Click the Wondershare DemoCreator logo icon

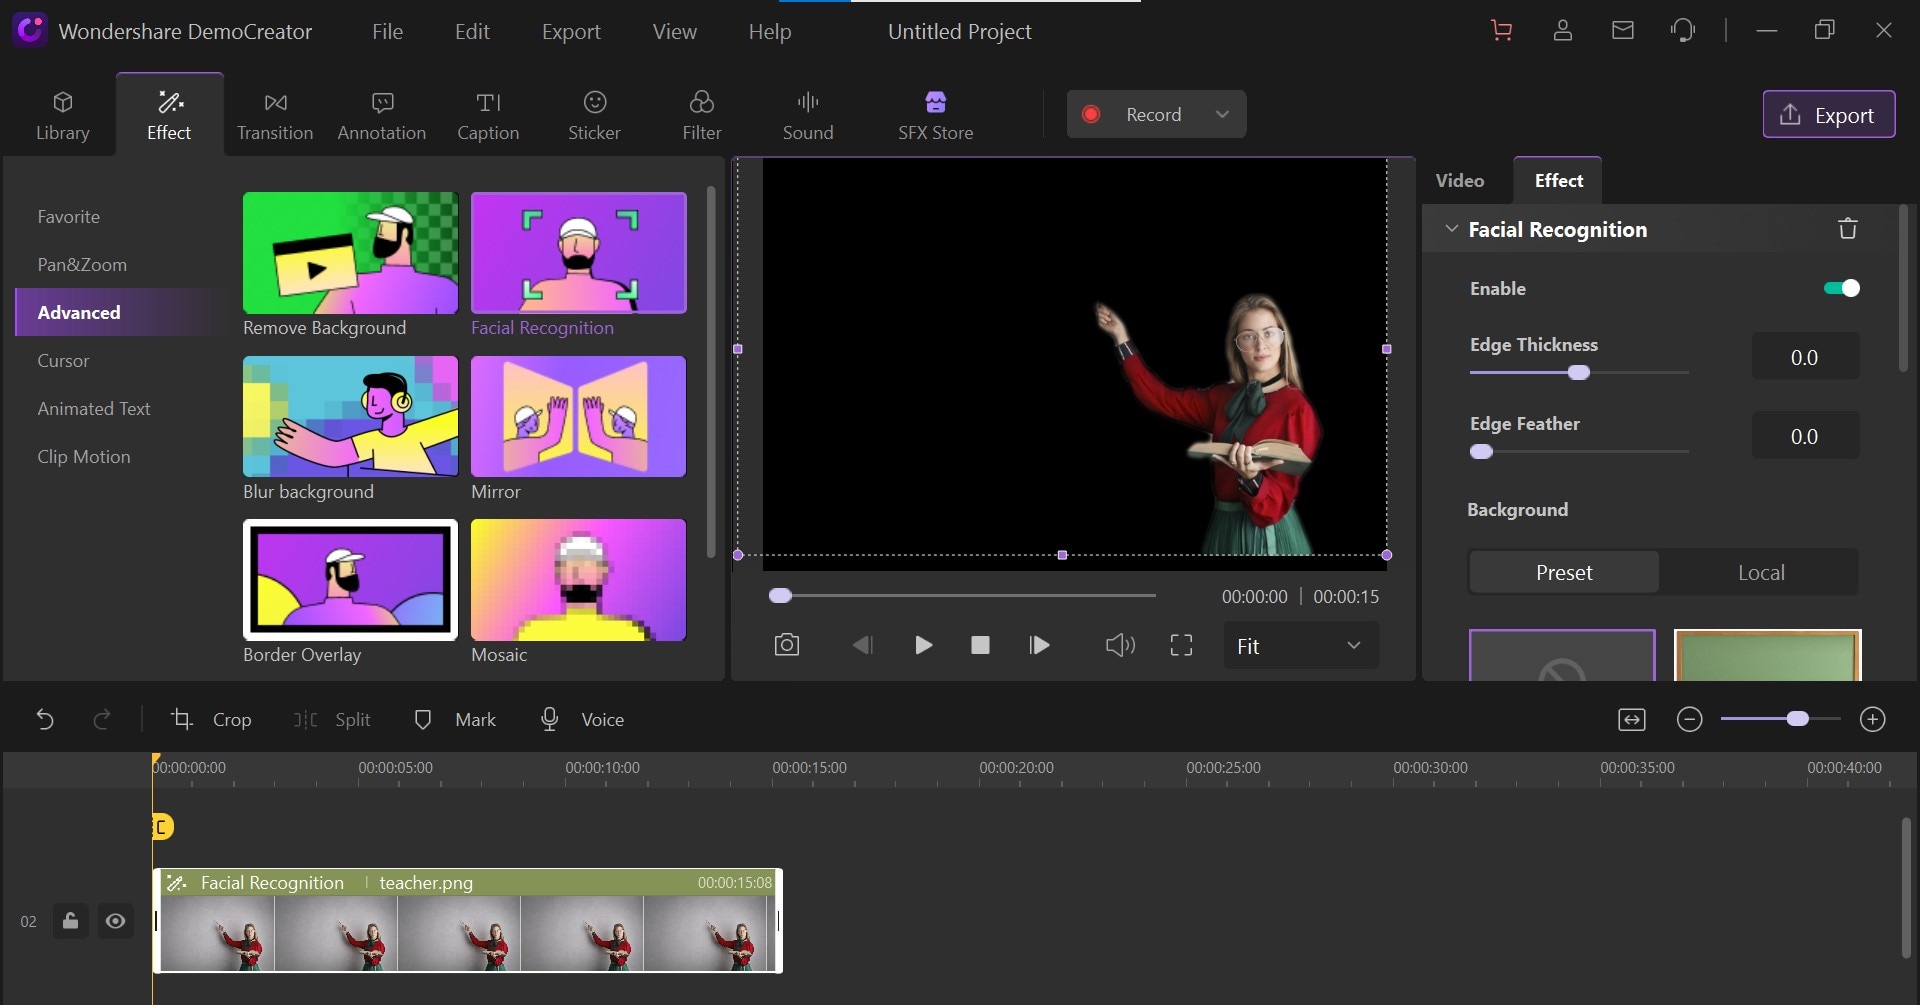29,31
